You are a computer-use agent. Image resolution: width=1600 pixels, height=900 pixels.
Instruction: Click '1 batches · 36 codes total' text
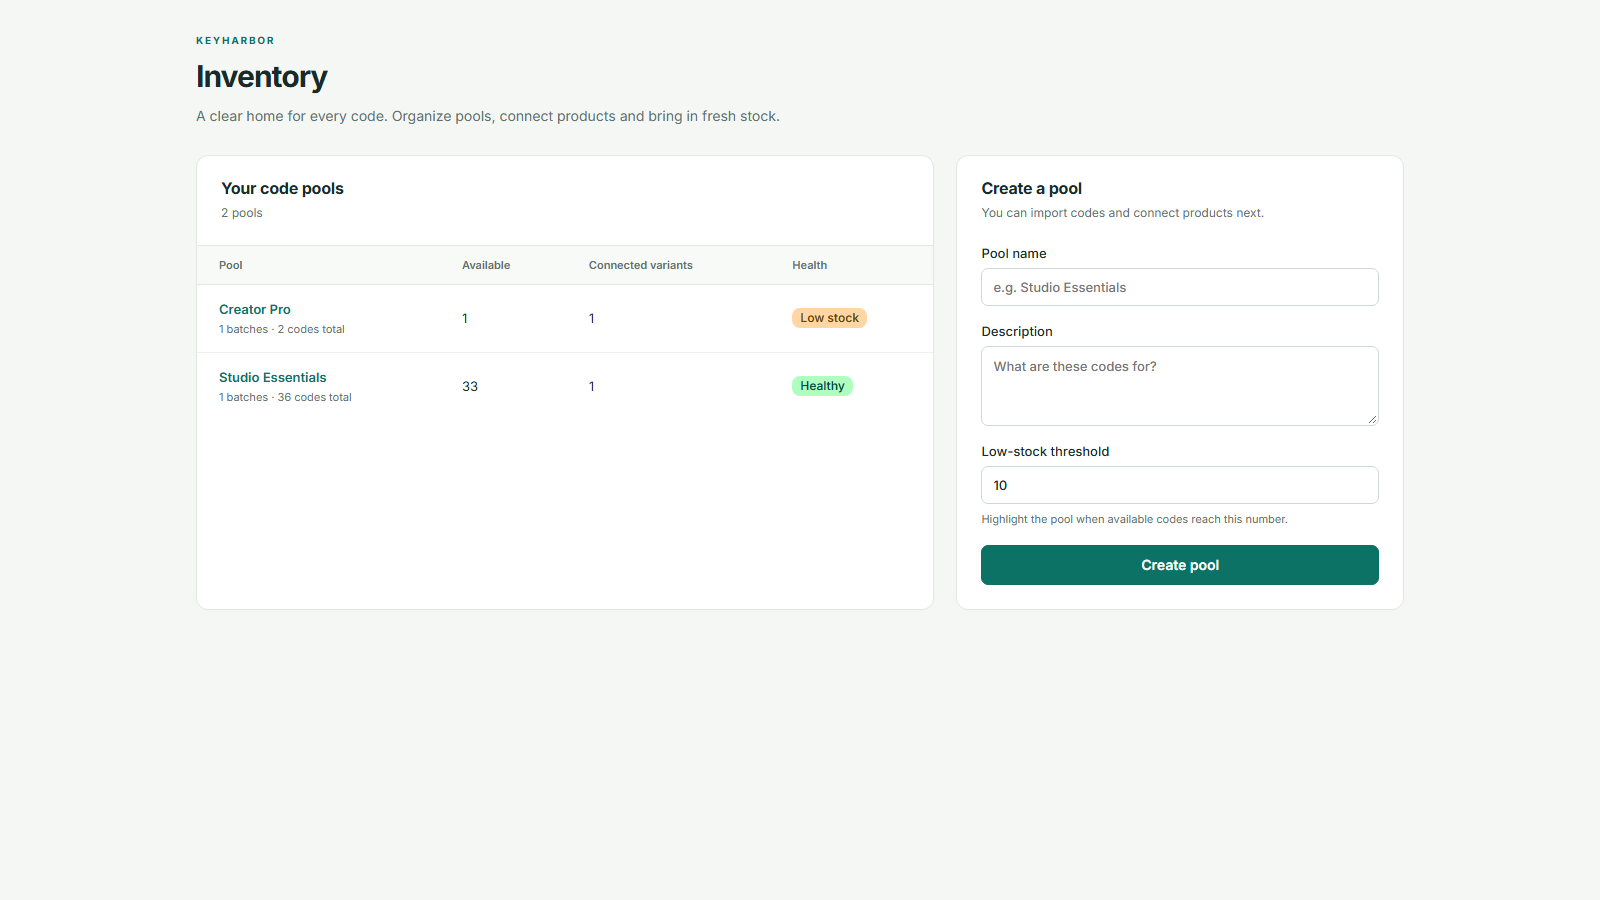point(285,397)
